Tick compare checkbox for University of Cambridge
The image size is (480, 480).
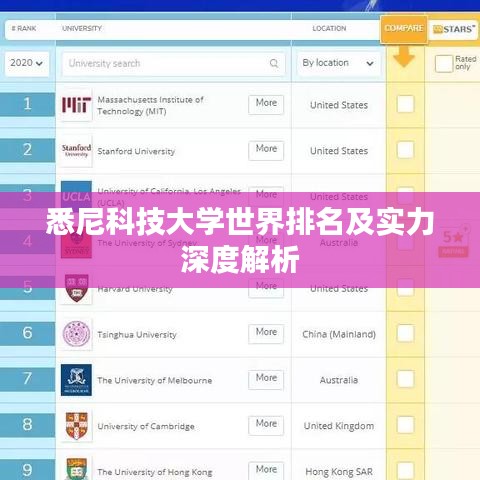[x=405, y=425]
